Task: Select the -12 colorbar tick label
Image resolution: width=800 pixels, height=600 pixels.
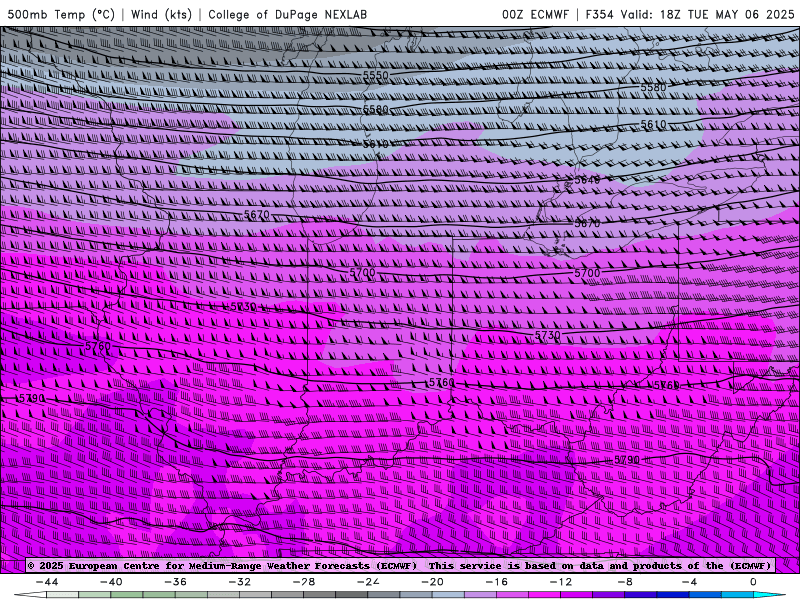Action: tap(561, 582)
